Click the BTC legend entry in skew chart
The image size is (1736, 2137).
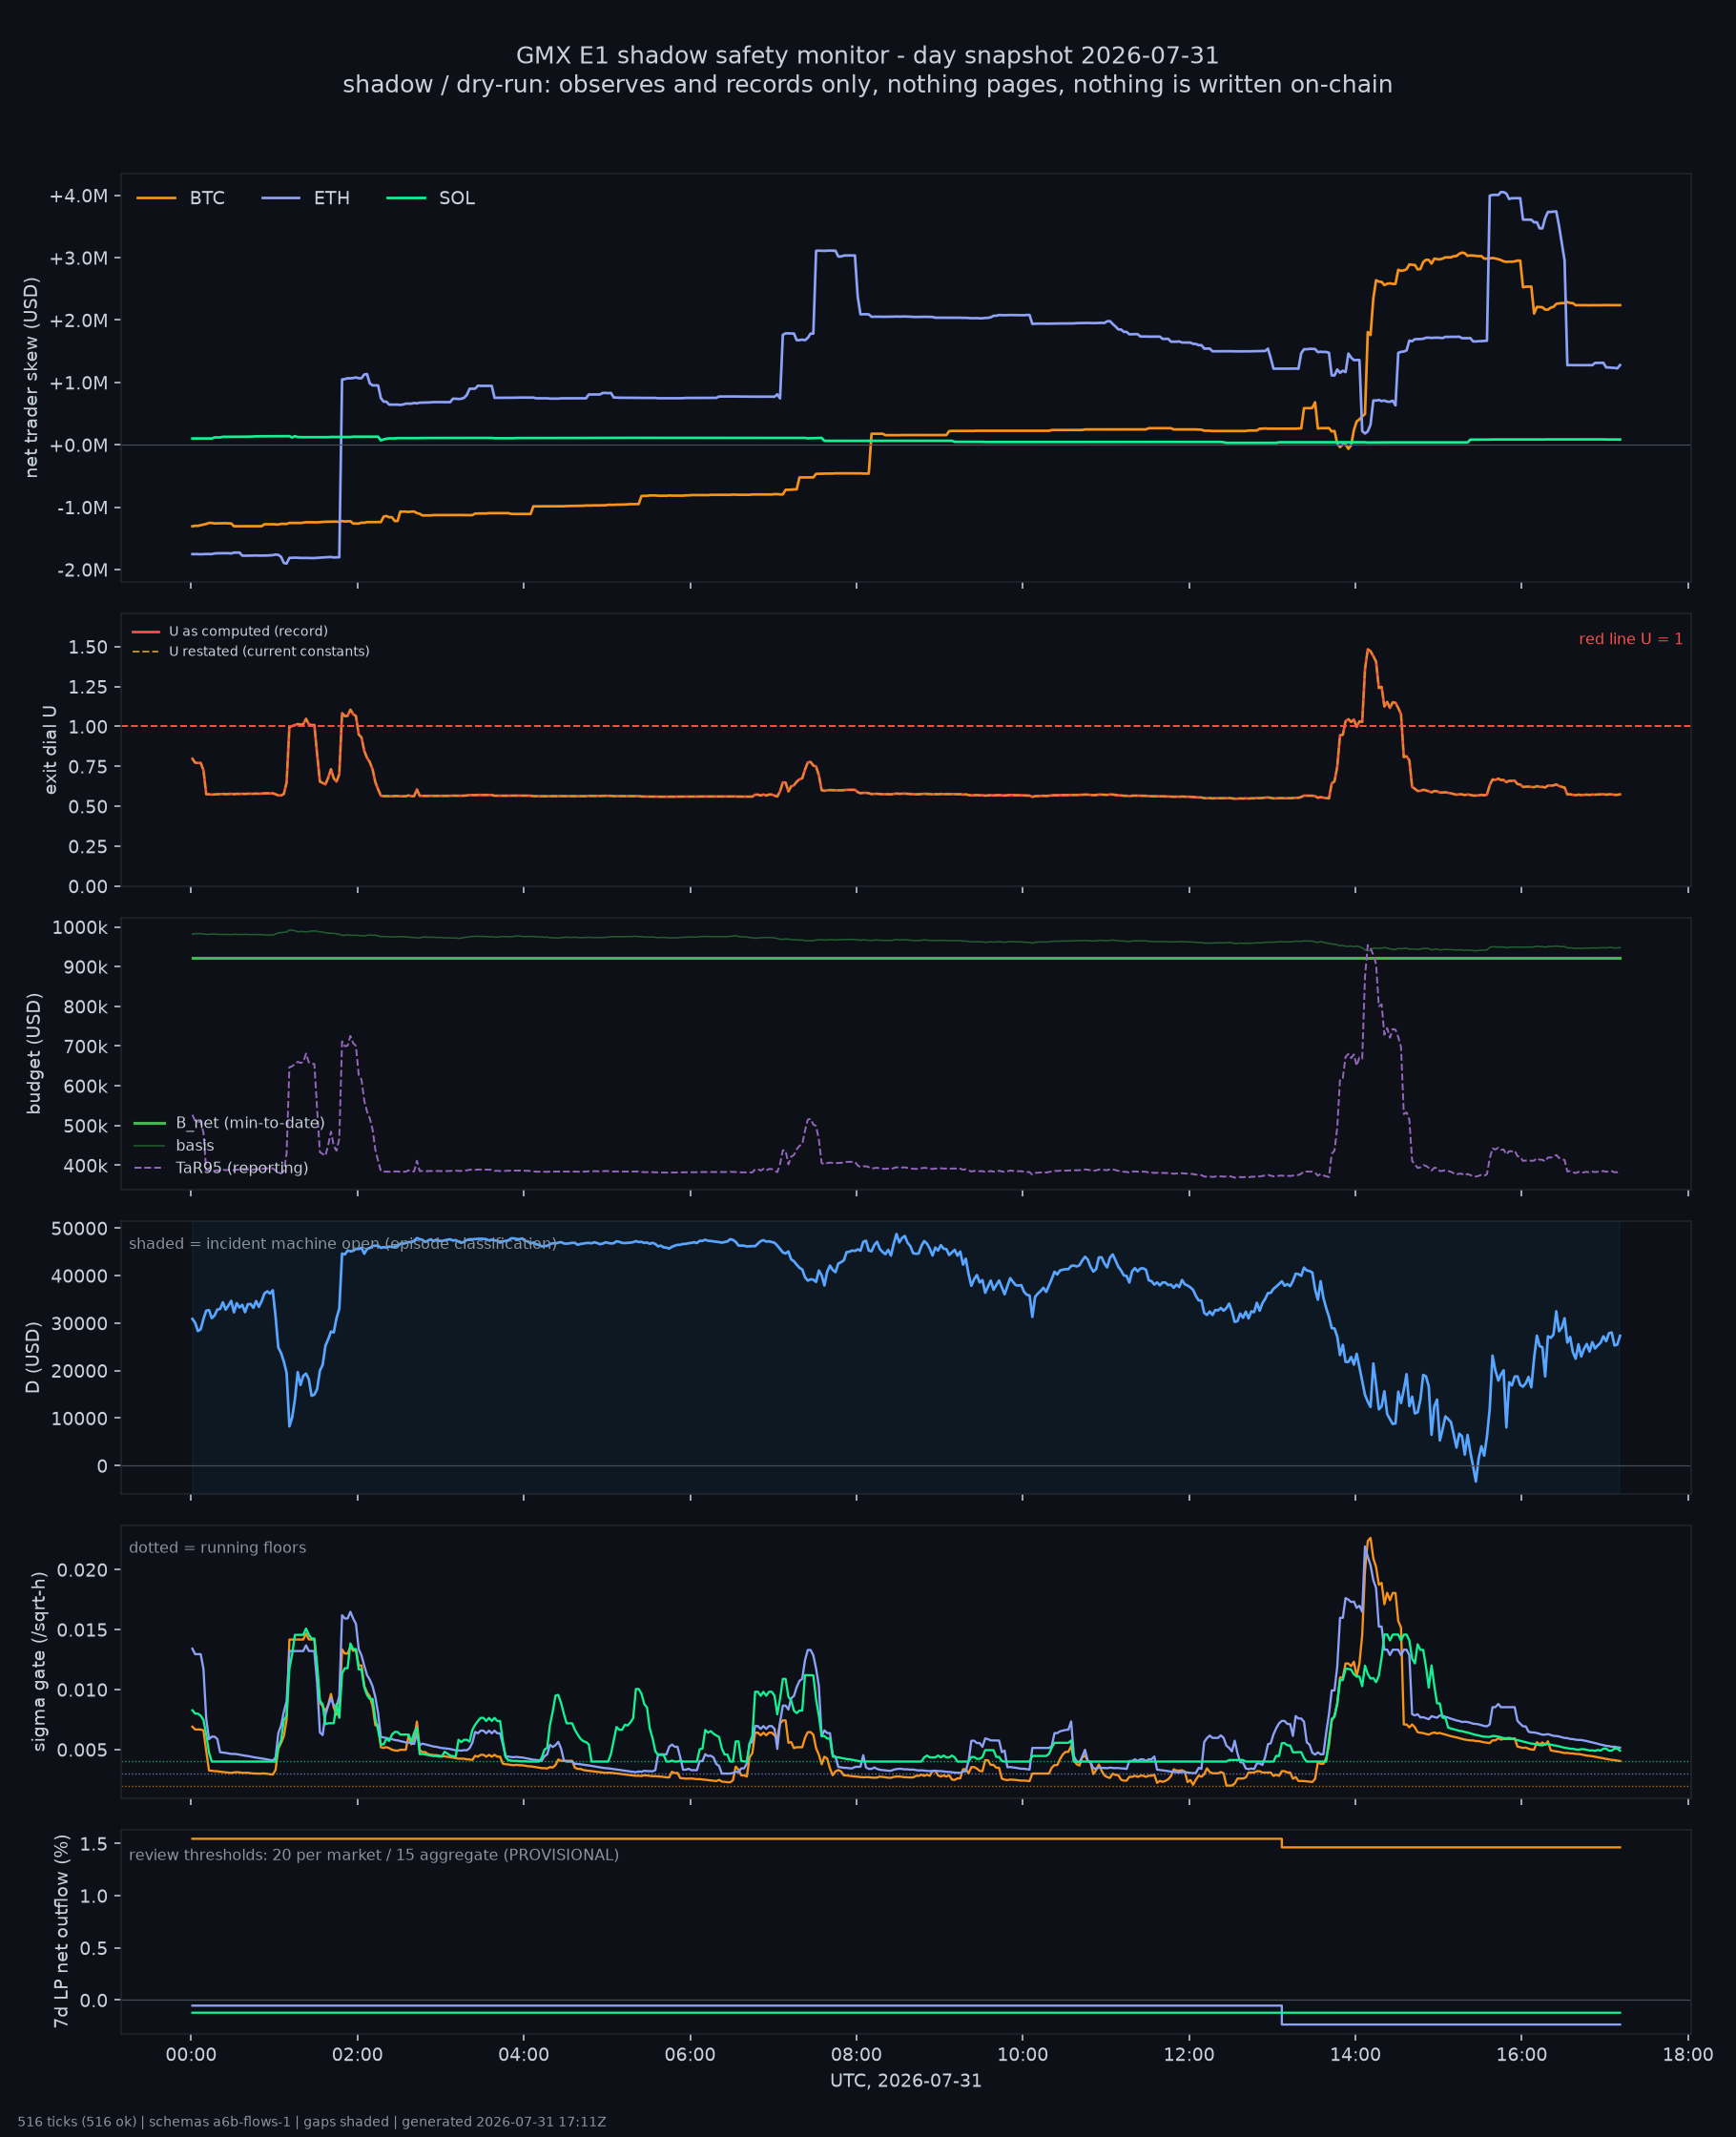coord(181,198)
